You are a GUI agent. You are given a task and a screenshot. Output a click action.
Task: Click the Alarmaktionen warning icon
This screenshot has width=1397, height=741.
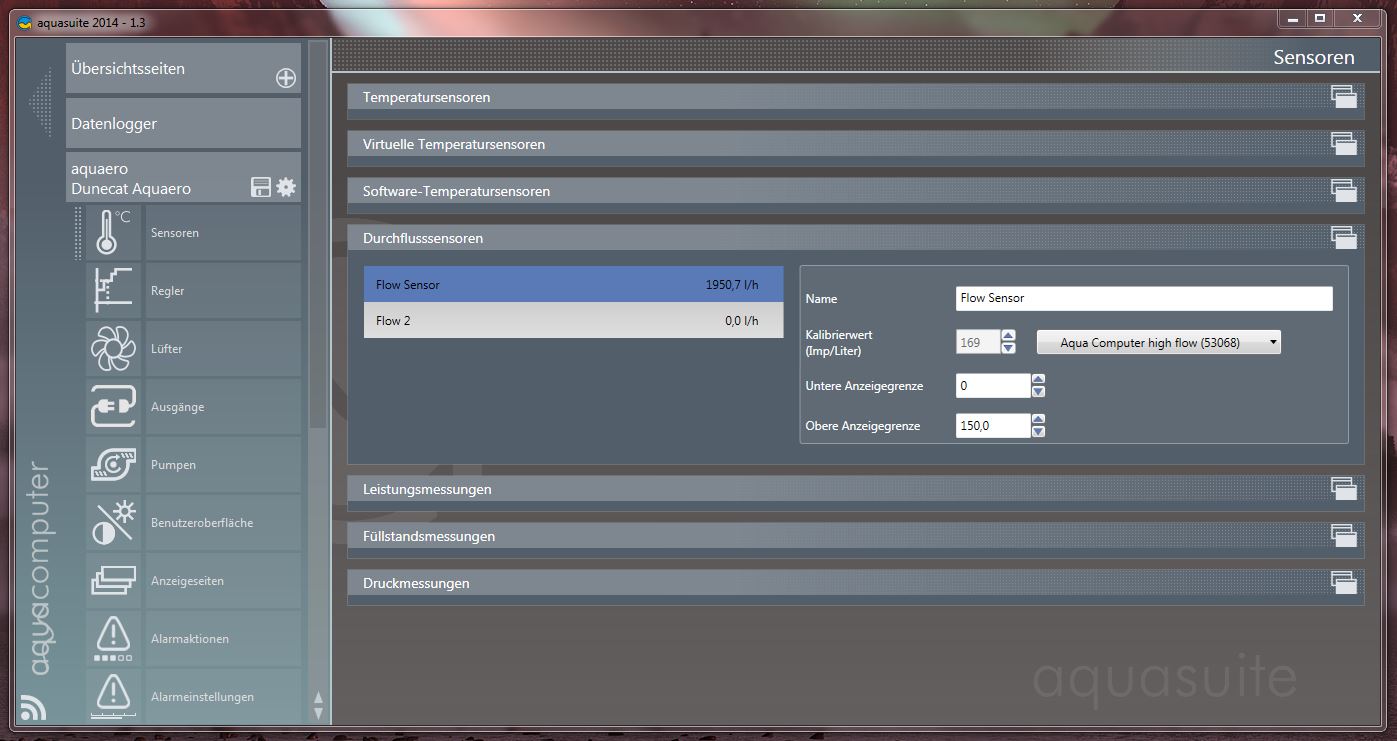[114, 639]
